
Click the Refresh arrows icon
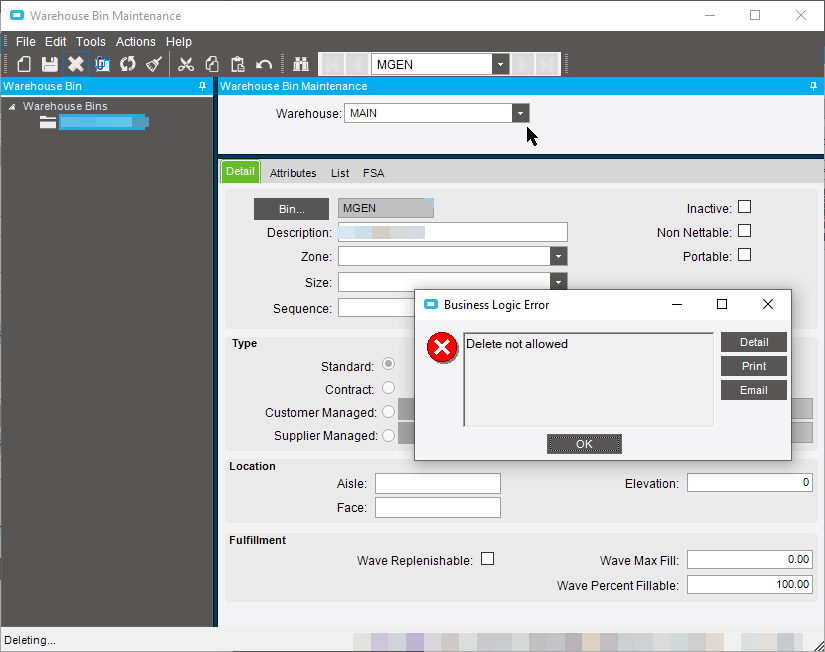[x=128, y=64]
